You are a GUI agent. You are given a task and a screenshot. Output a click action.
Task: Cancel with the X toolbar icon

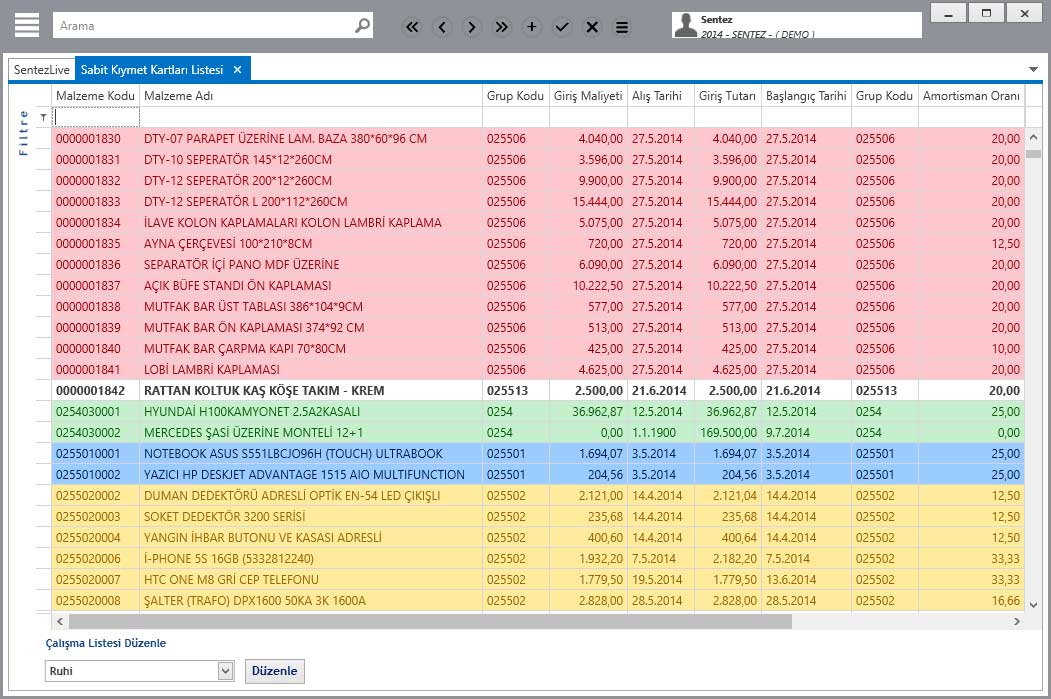592,27
